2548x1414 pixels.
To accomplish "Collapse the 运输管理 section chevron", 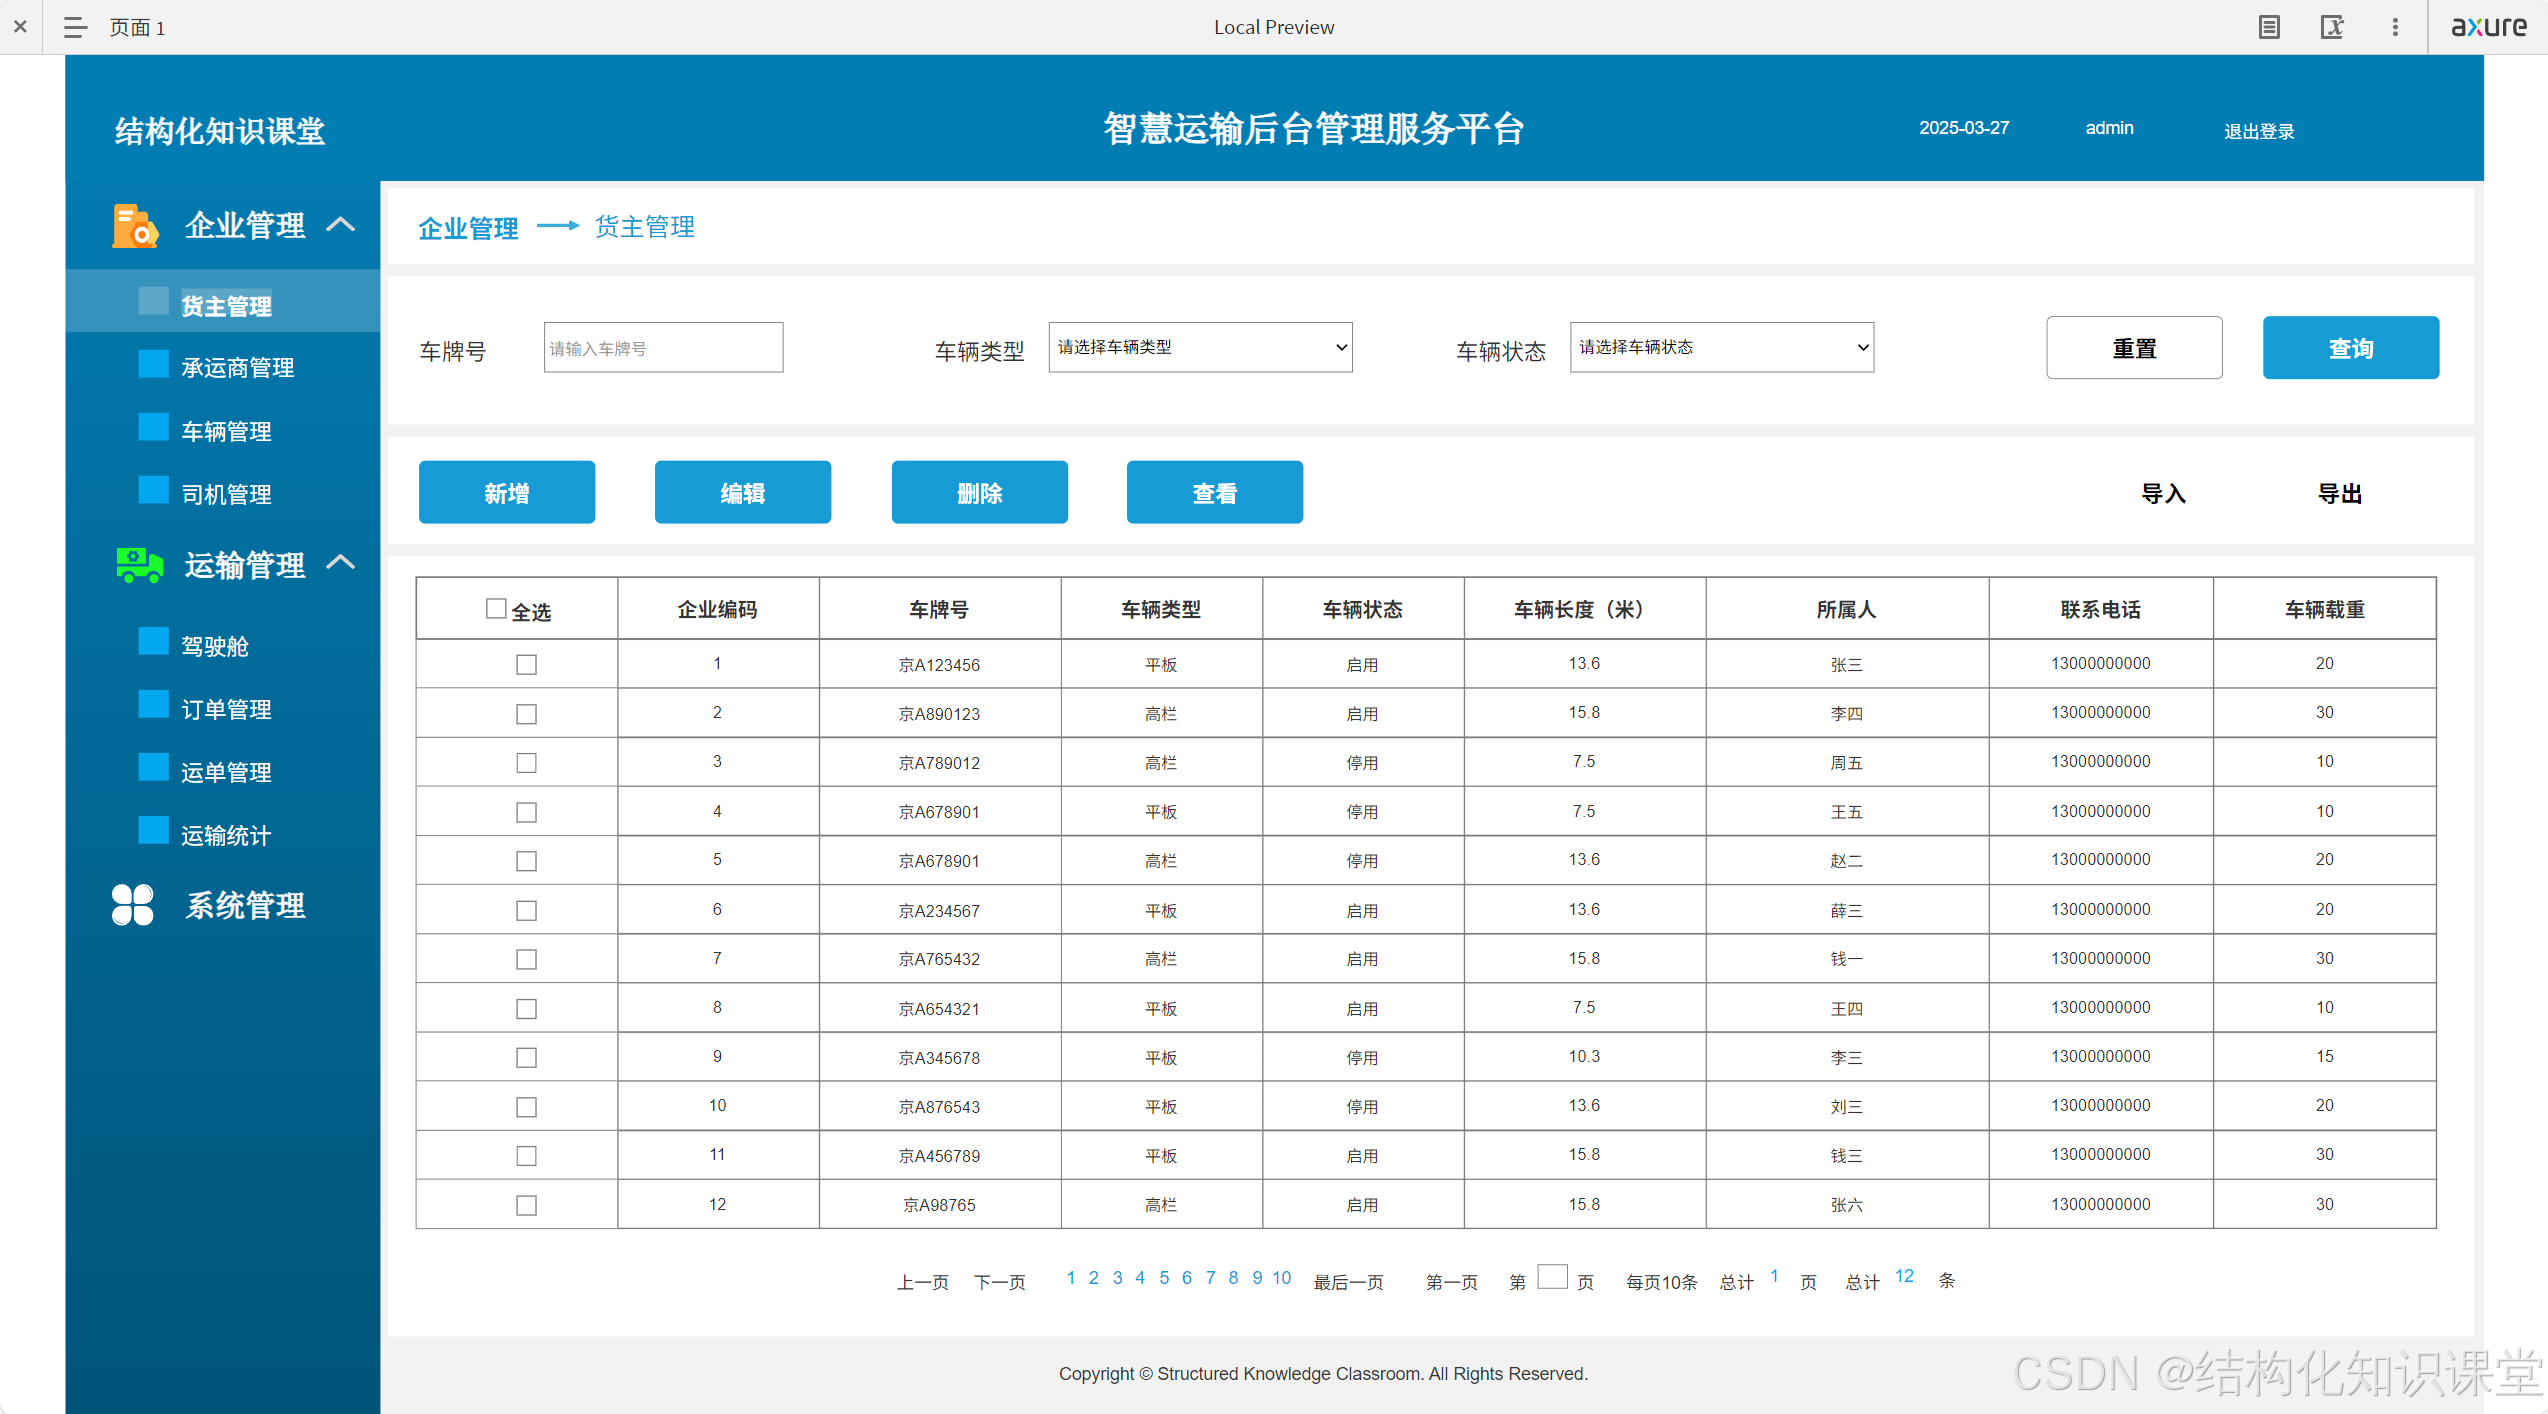I will click(x=341, y=563).
